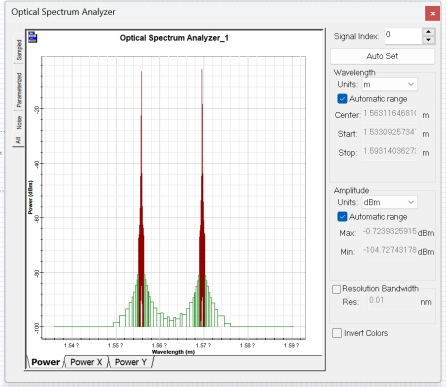Toggle Amplitude Automatic range checkbox

[x=342, y=217]
